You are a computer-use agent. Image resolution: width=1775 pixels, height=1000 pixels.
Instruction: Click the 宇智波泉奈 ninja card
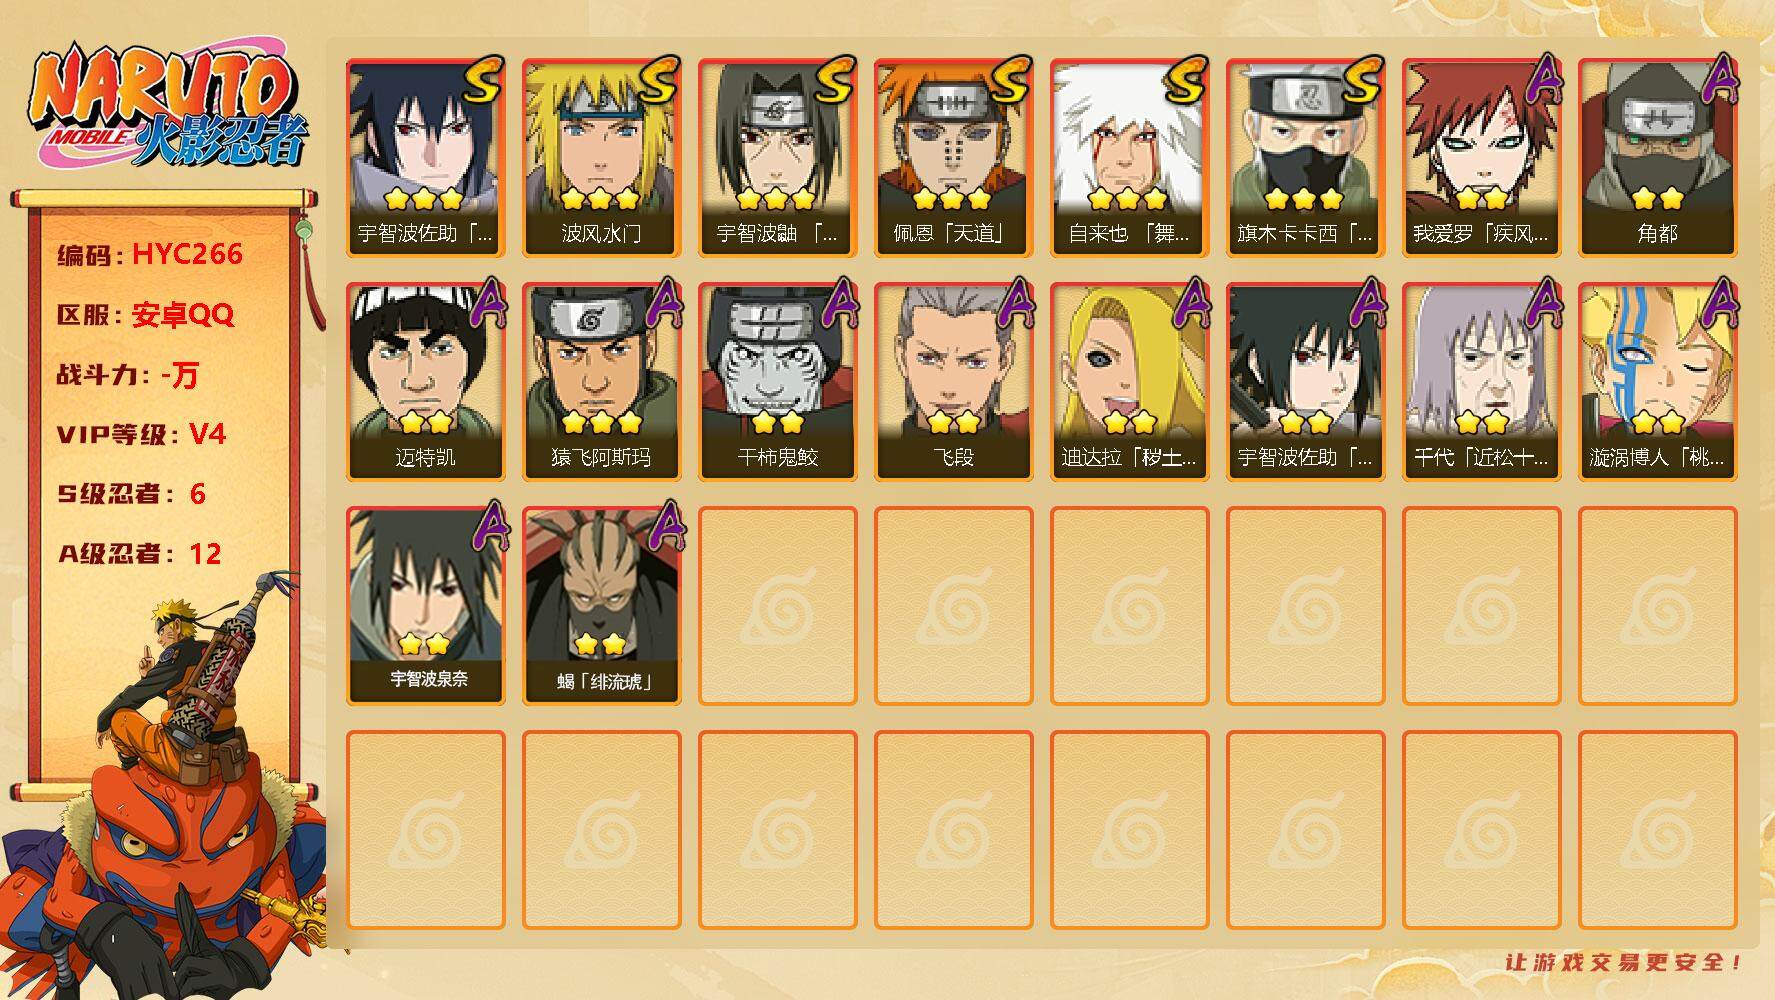tap(425, 606)
